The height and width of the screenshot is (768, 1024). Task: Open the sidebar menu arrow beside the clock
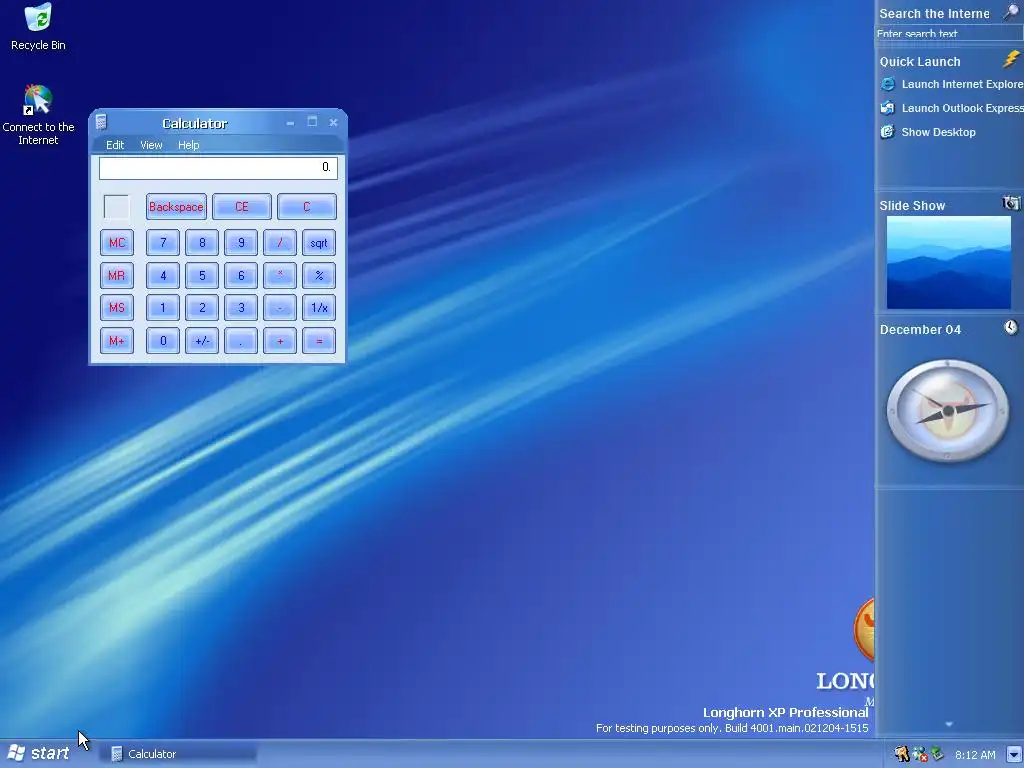pyautogui.click(x=1014, y=754)
